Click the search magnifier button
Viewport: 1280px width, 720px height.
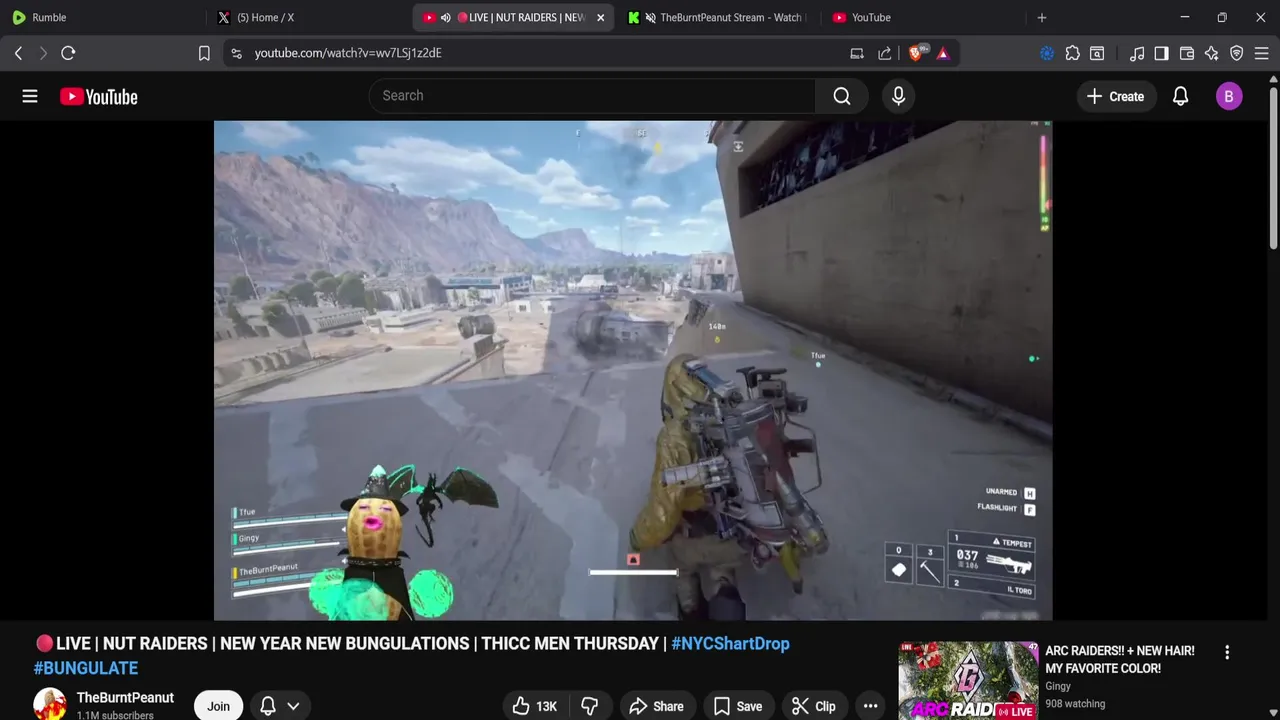[x=842, y=96]
